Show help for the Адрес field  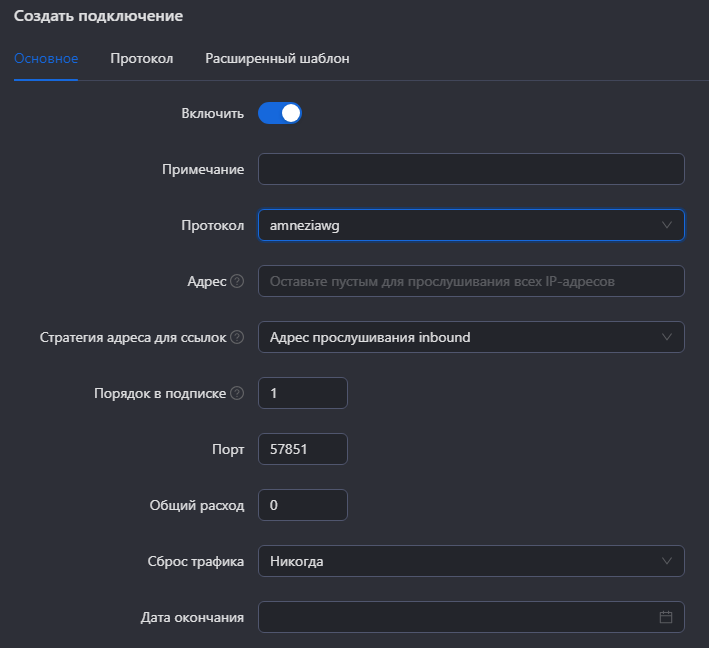[x=237, y=281]
